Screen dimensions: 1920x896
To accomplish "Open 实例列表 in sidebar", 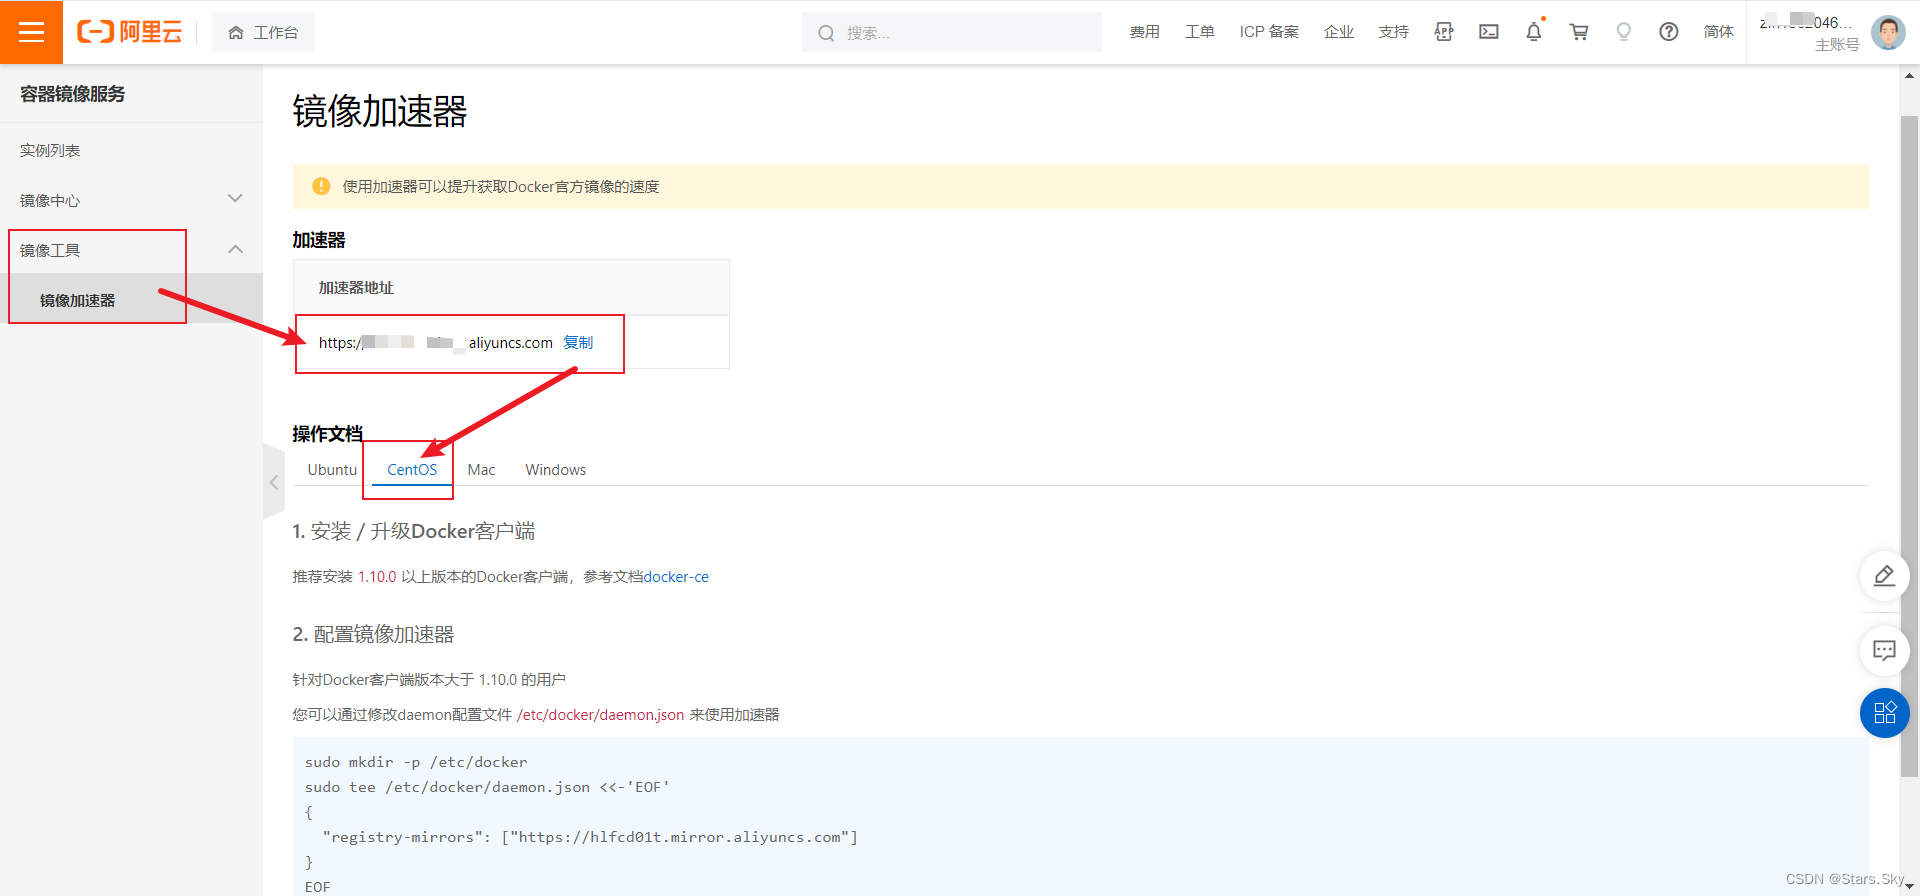I will tap(50, 150).
